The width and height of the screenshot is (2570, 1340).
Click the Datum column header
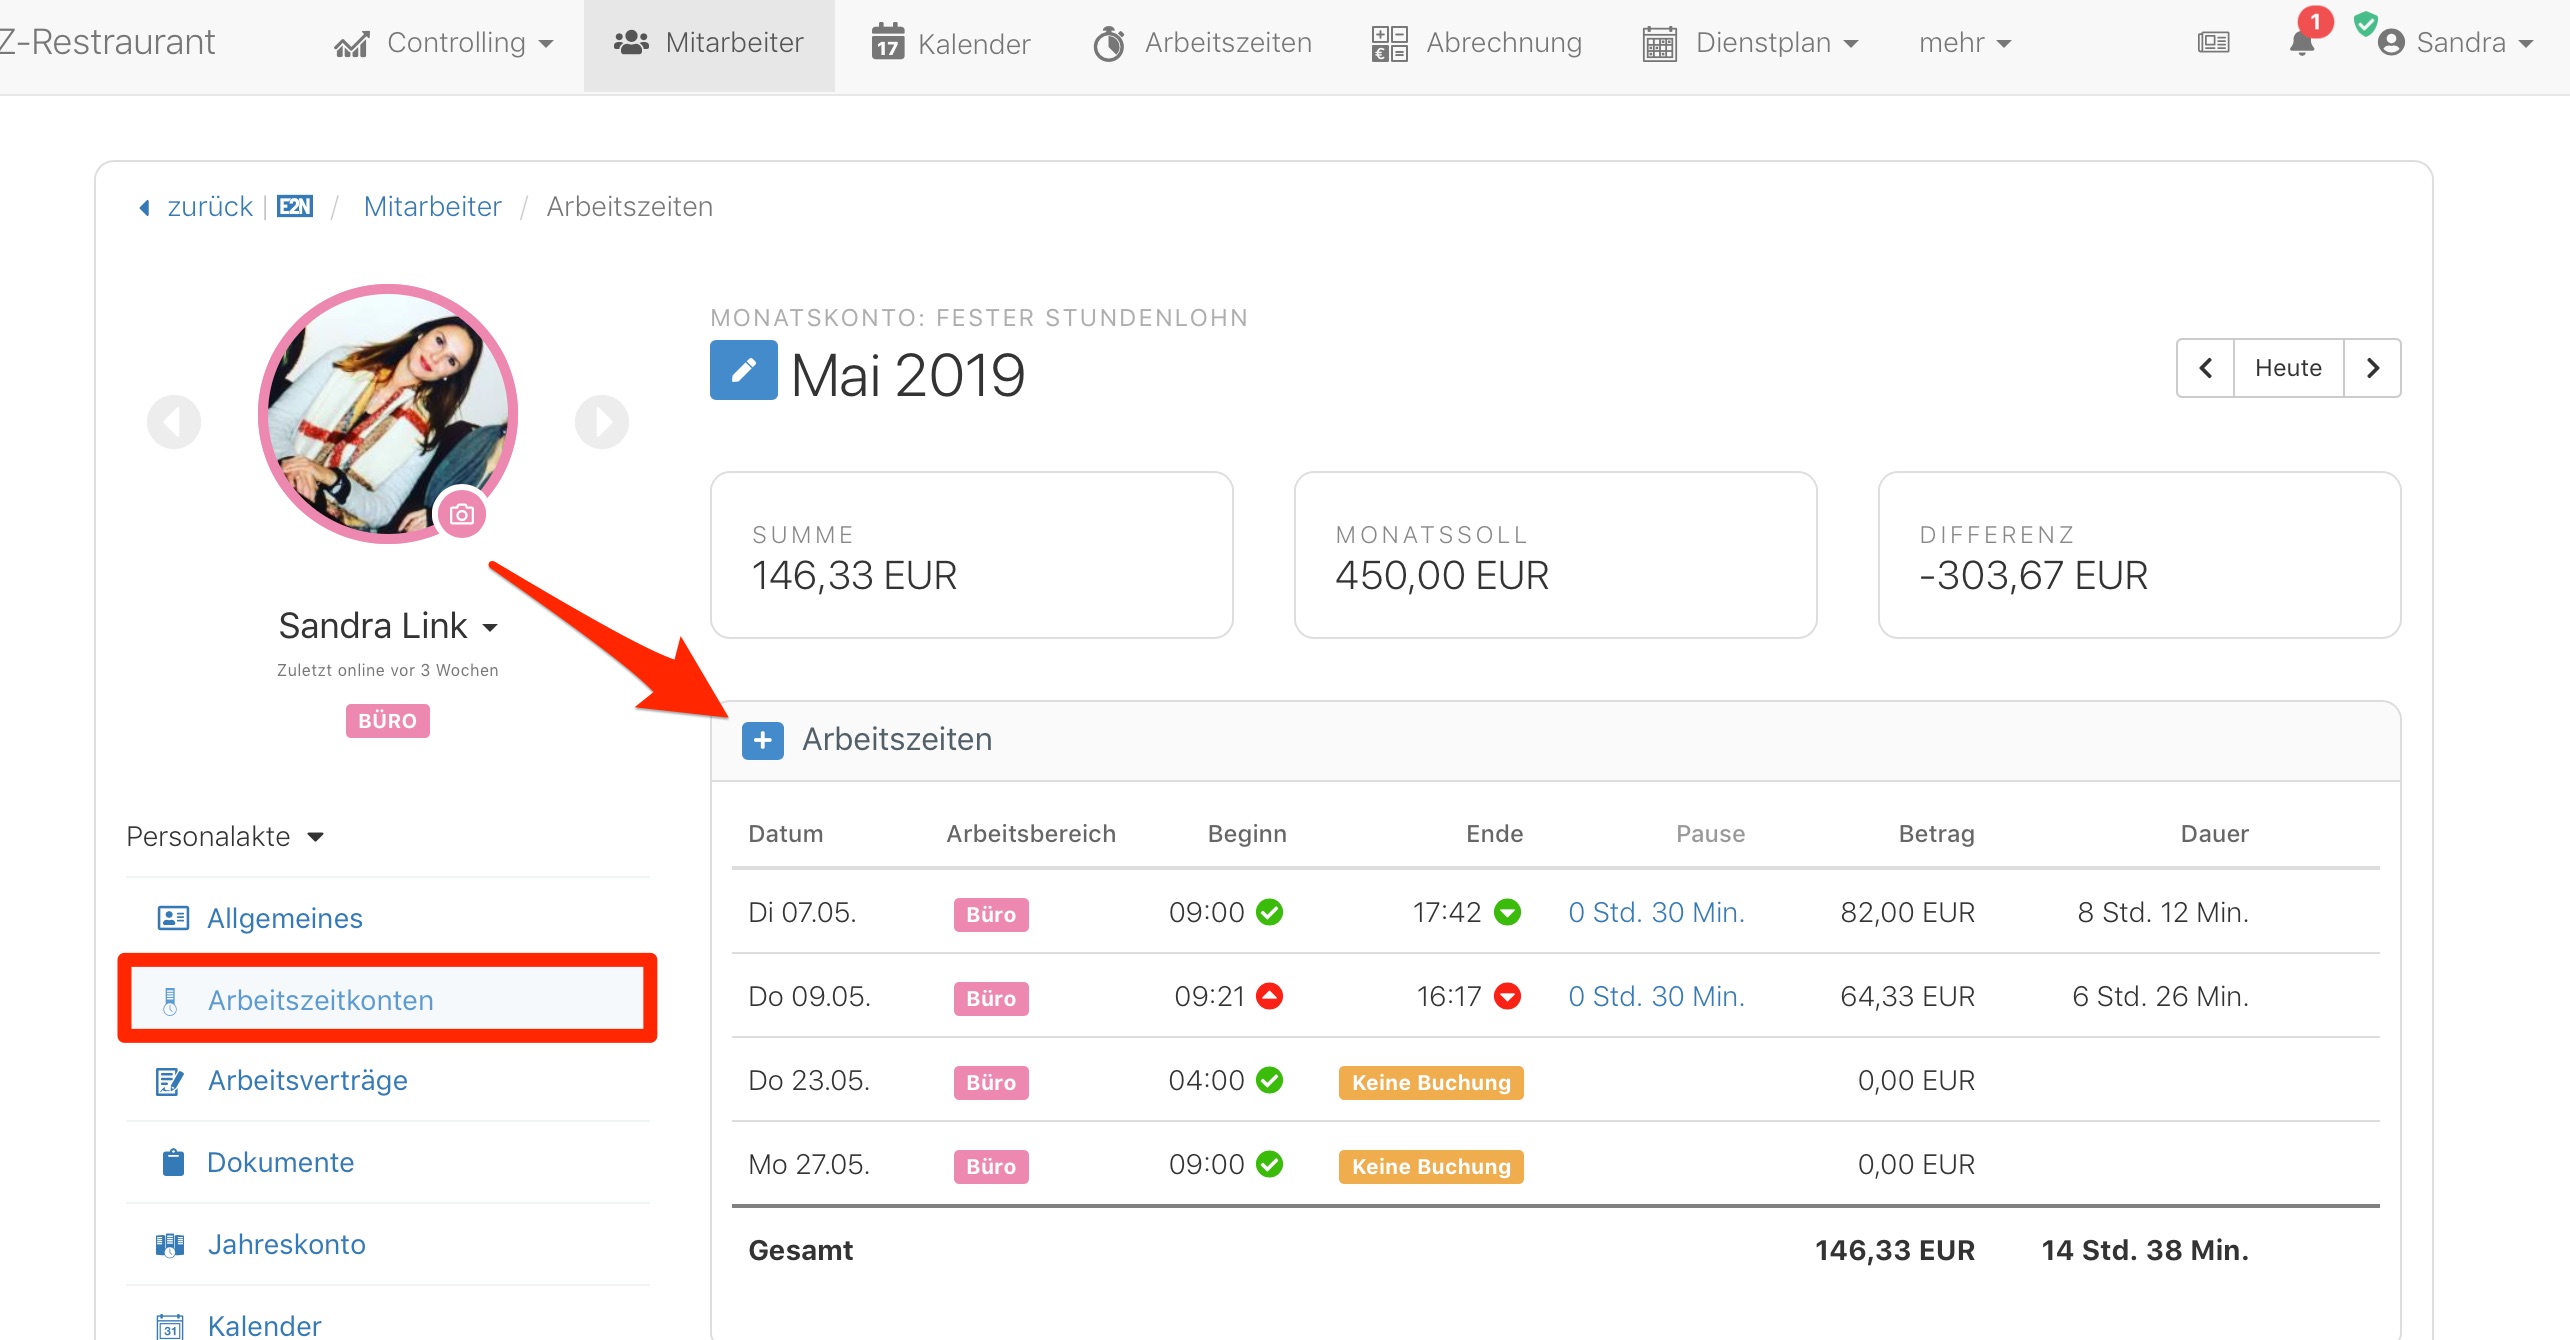pos(786,834)
